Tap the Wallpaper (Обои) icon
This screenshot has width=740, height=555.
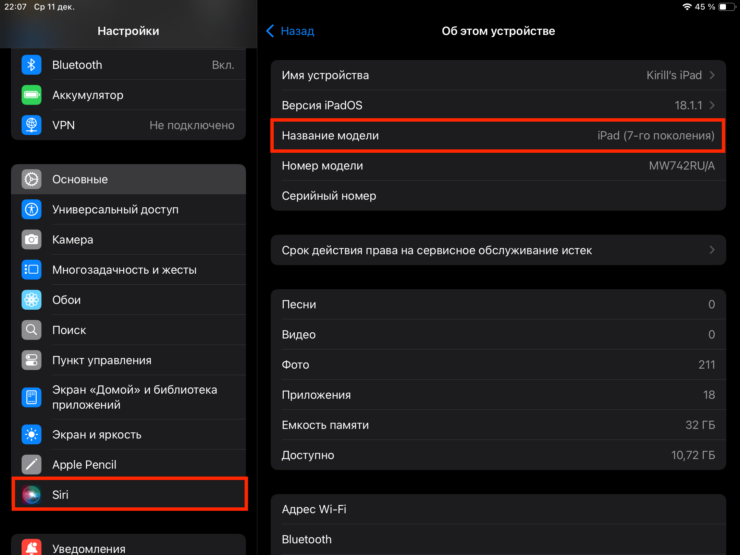point(32,300)
